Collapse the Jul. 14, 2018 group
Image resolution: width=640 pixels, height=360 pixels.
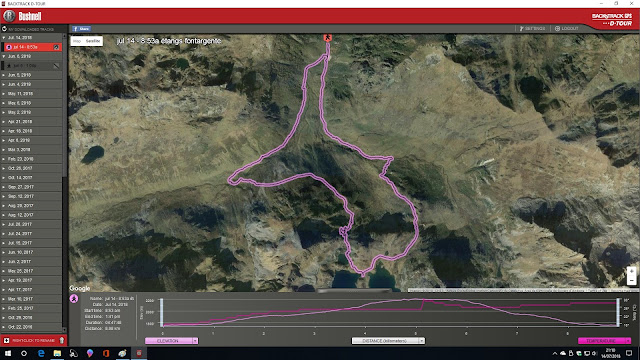point(4,38)
